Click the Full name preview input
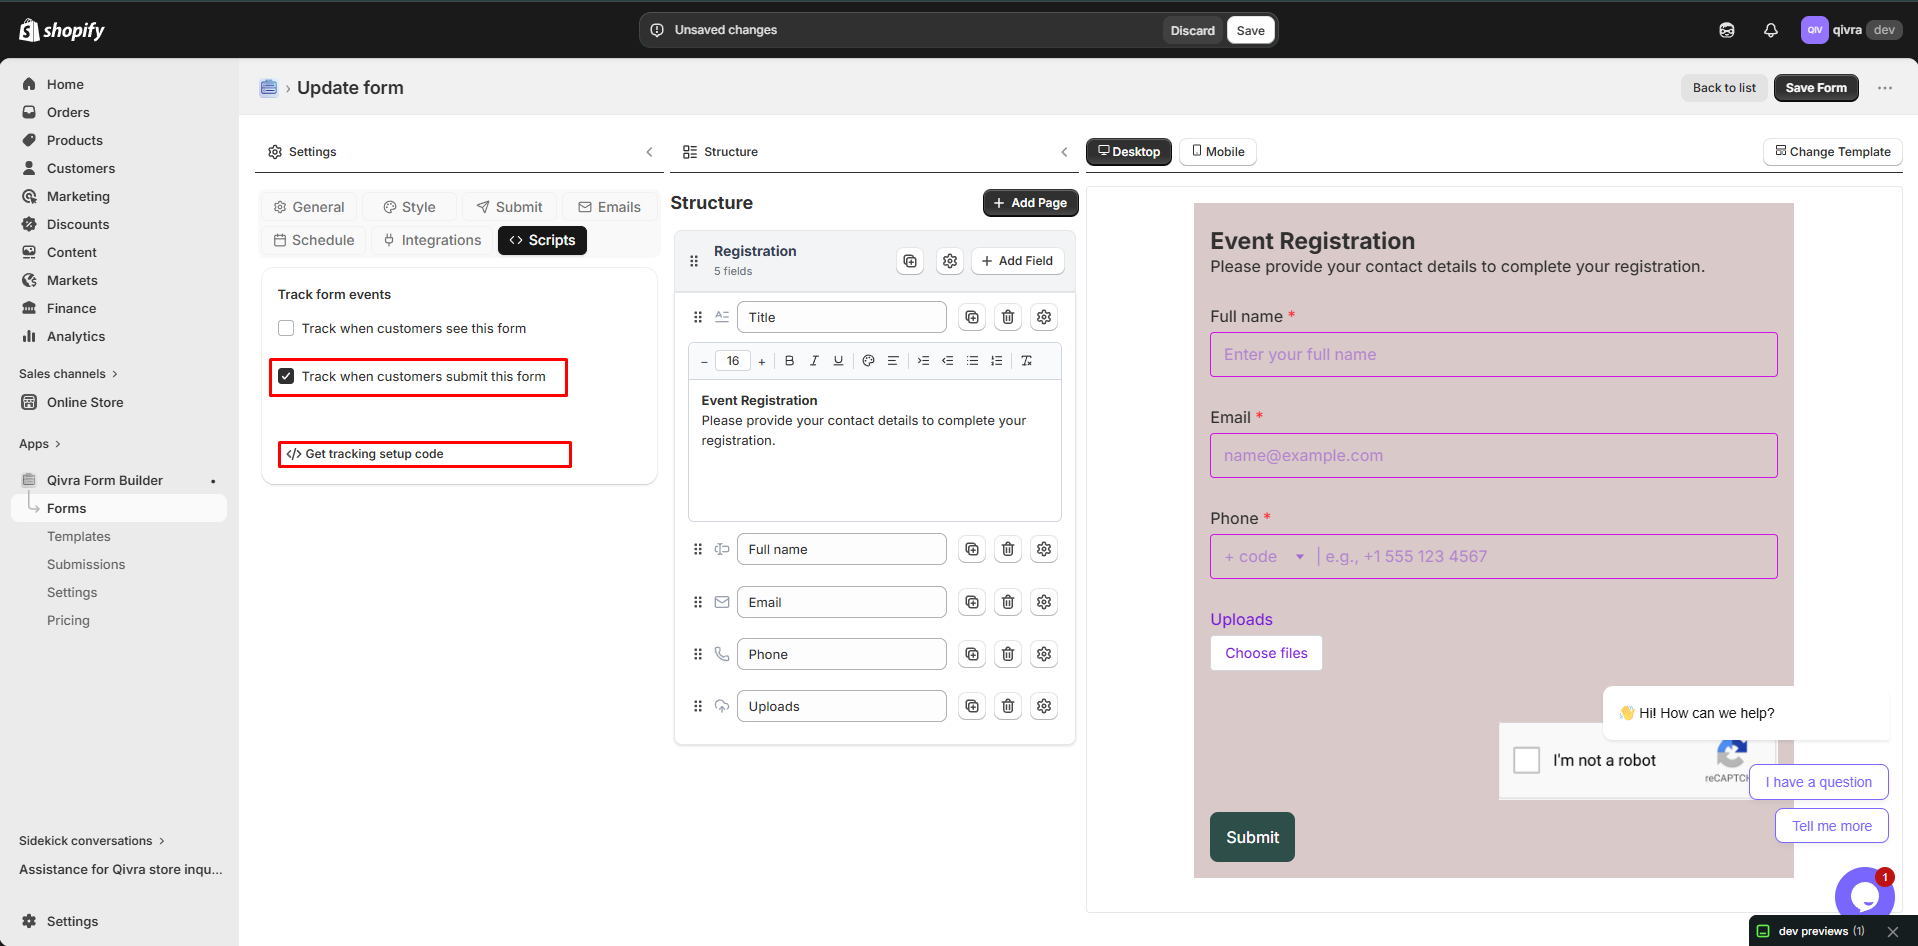1918x946 pixels. point(1493,355)
